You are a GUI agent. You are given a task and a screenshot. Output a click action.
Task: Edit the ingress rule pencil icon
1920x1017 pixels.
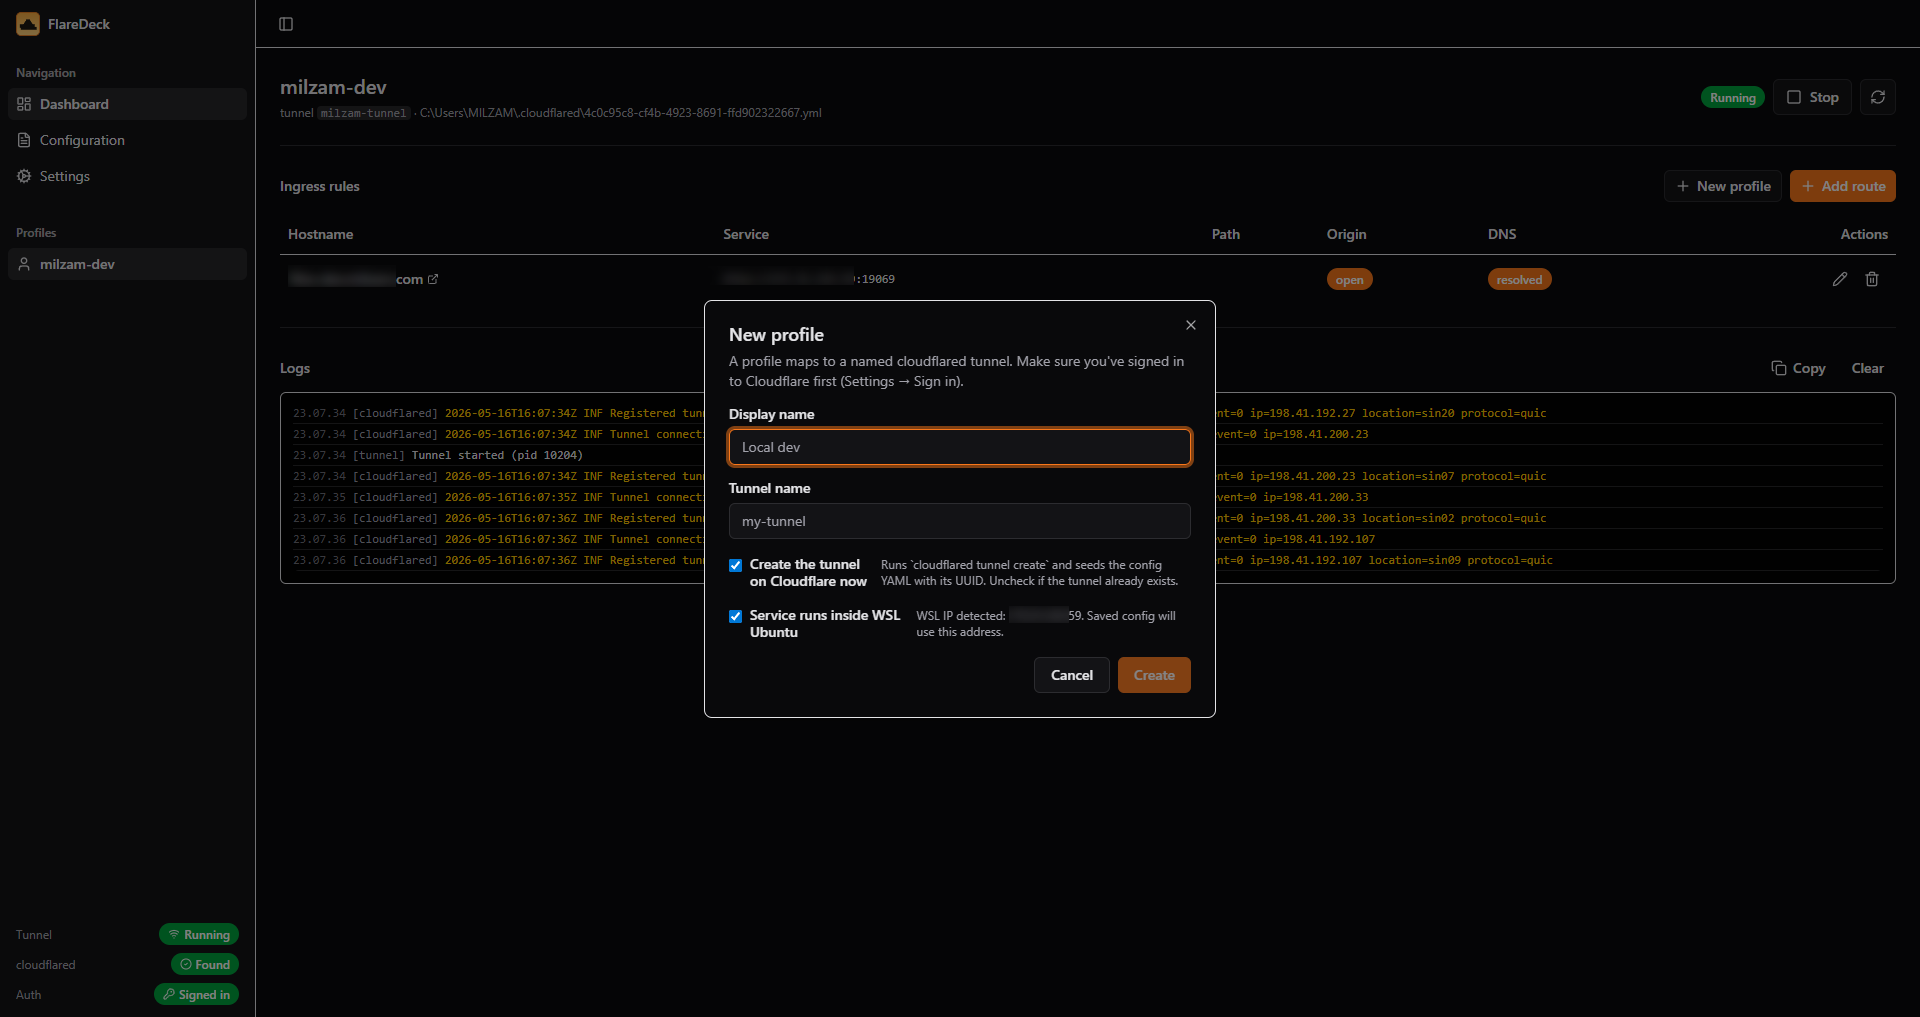1840,279
